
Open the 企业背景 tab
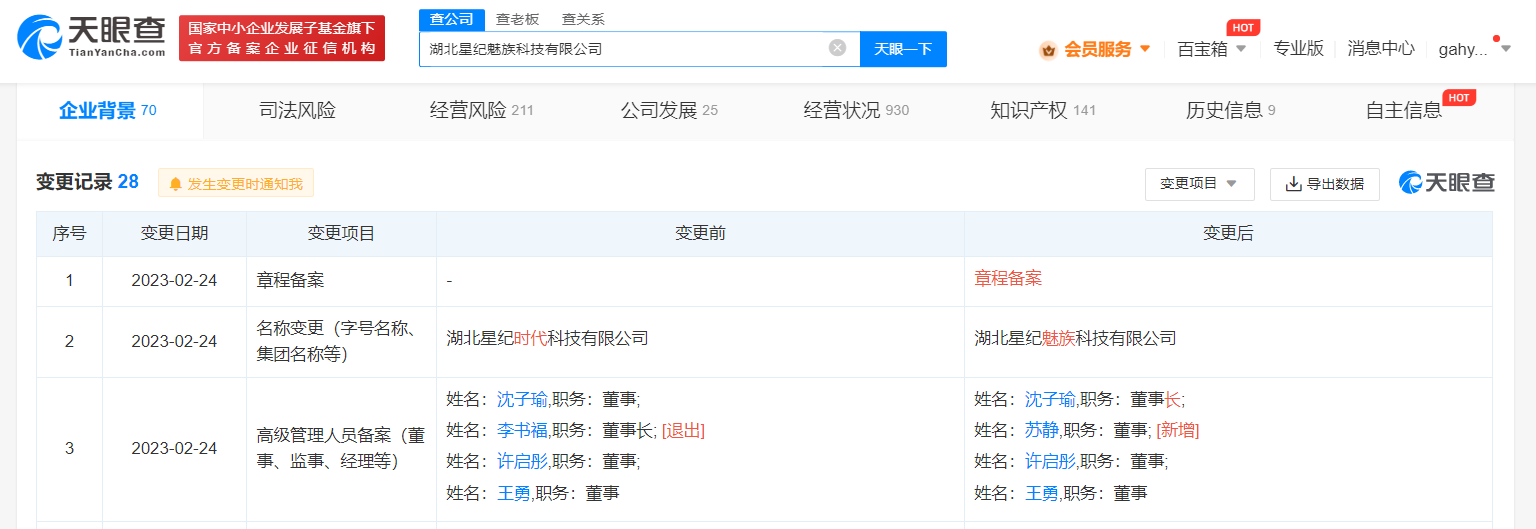point(108,111)
